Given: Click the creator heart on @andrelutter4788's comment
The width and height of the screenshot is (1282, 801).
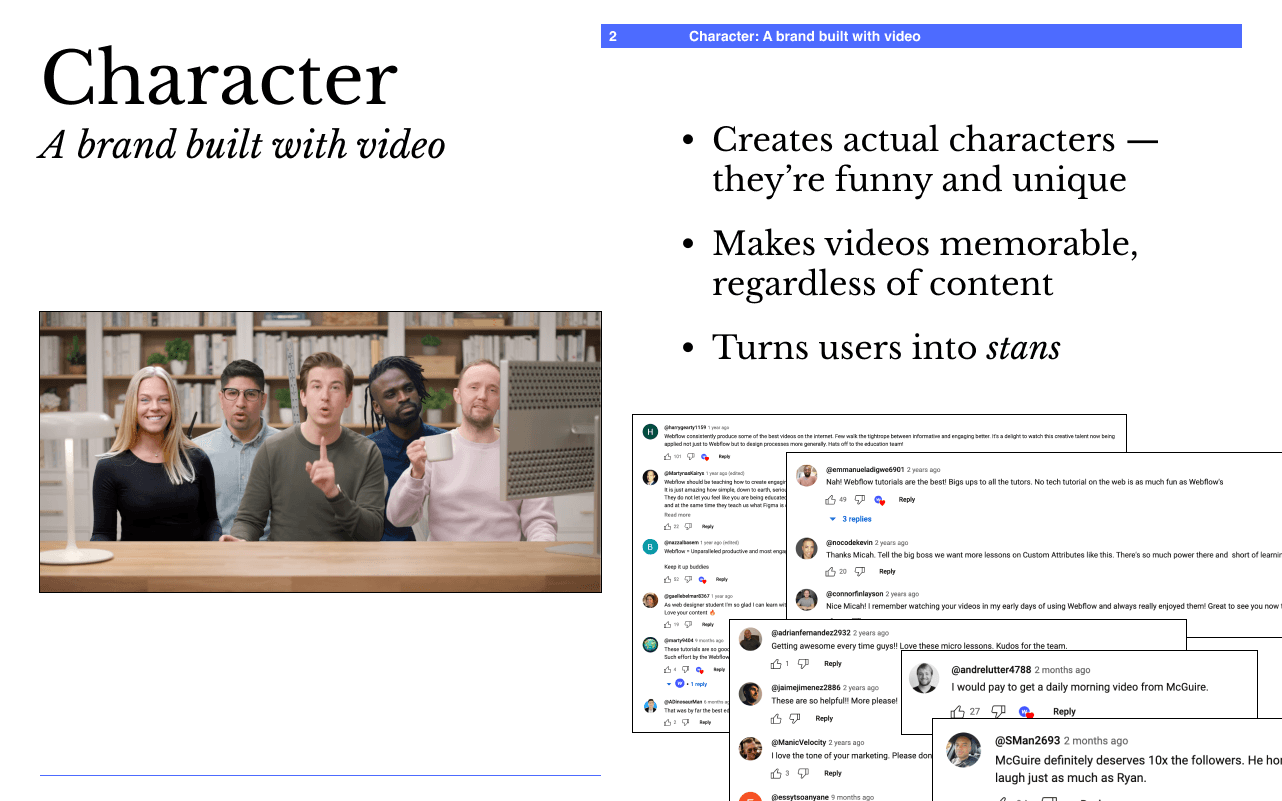Looking at the screenshot, I should 1025,713.
